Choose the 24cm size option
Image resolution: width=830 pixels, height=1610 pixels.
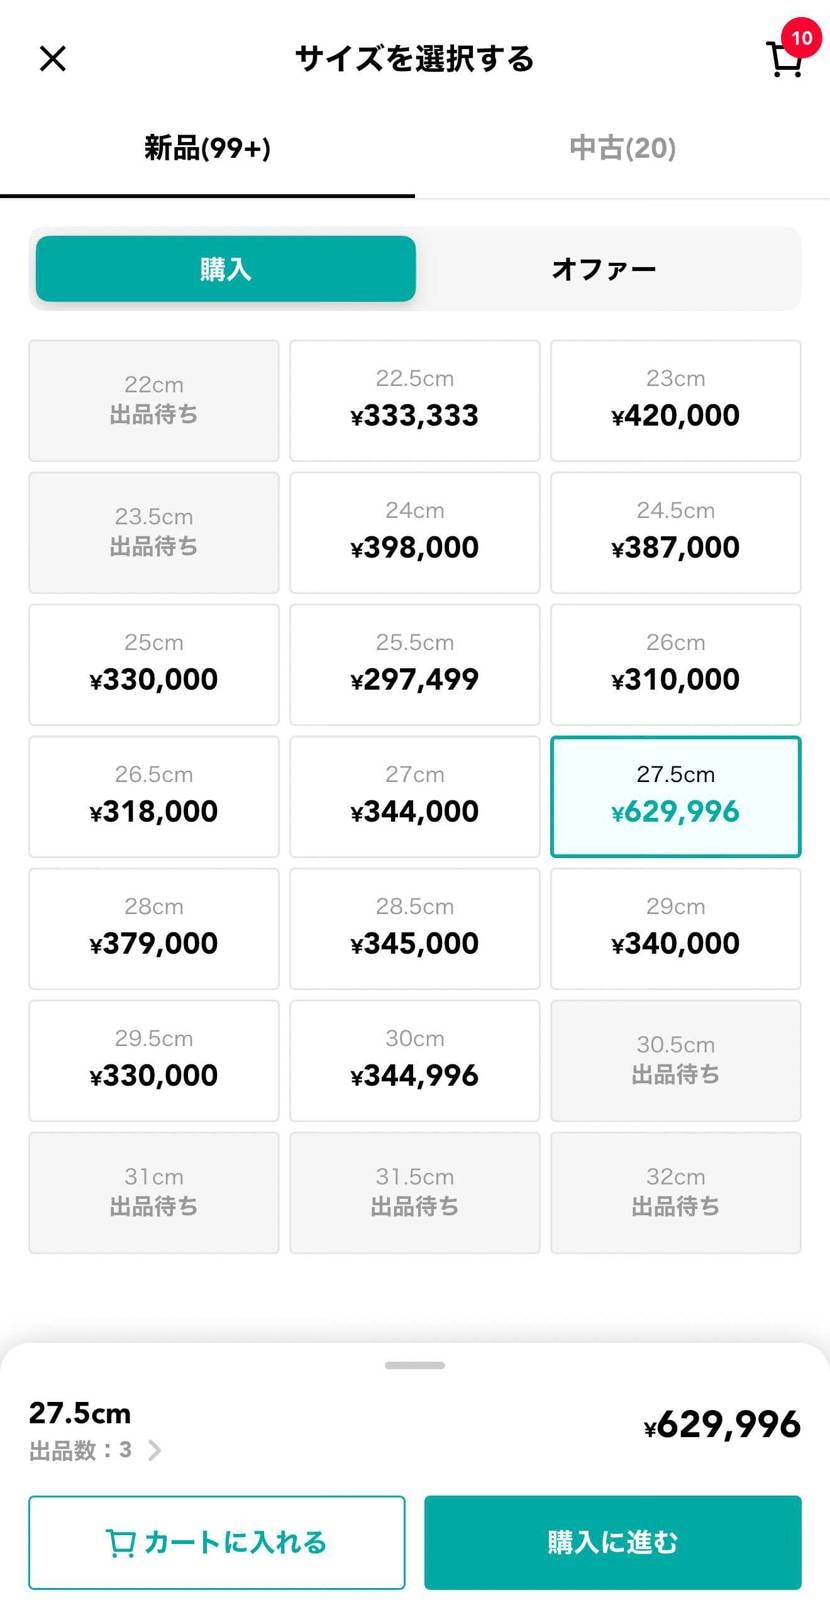415,533
